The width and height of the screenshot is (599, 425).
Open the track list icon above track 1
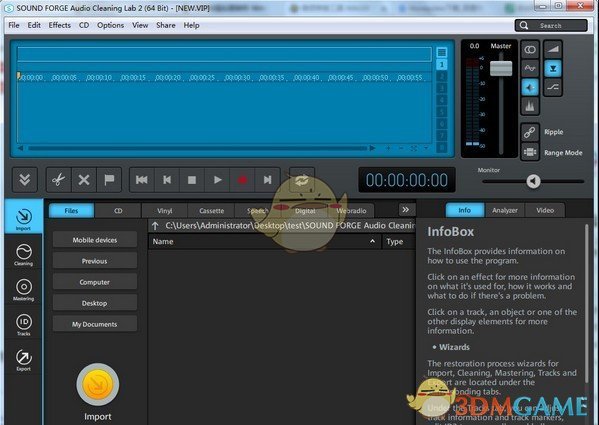click(x=442, y=52)
